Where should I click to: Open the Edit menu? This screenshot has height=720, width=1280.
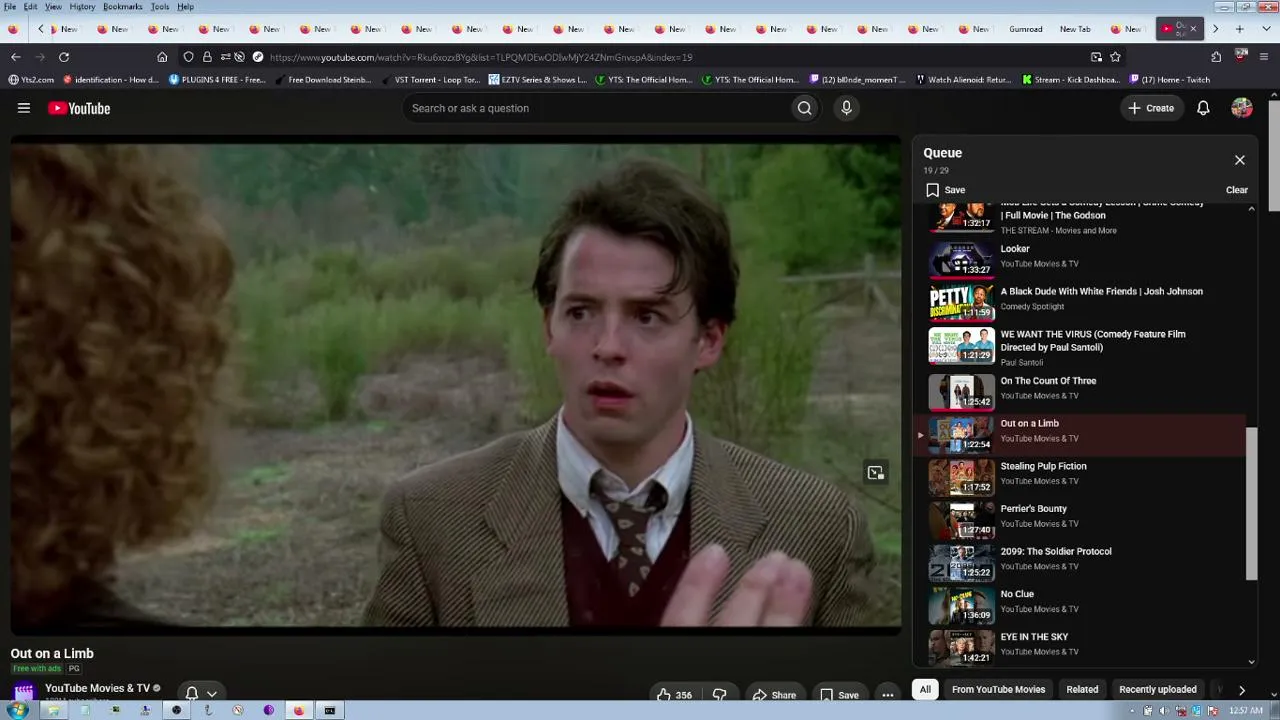tap(31, 7)
